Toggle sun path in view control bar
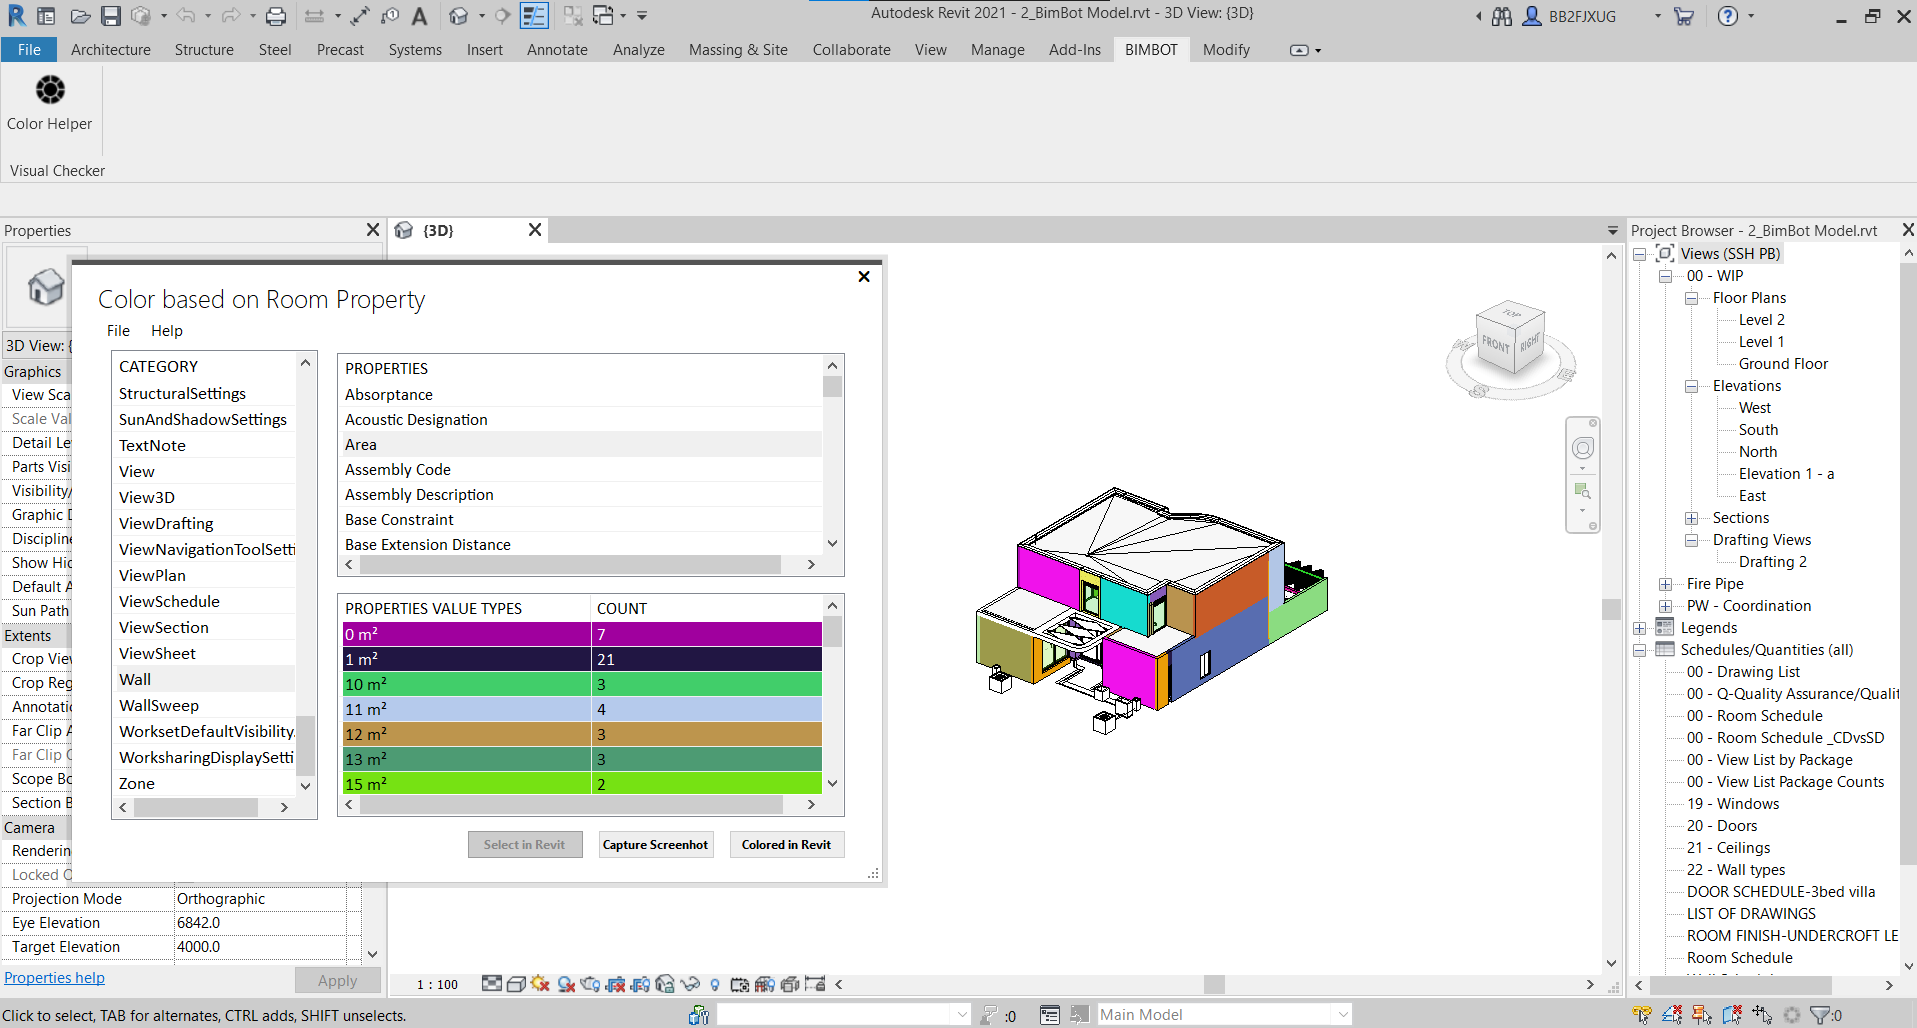The image size is (1917, 1028). (541, 984)
